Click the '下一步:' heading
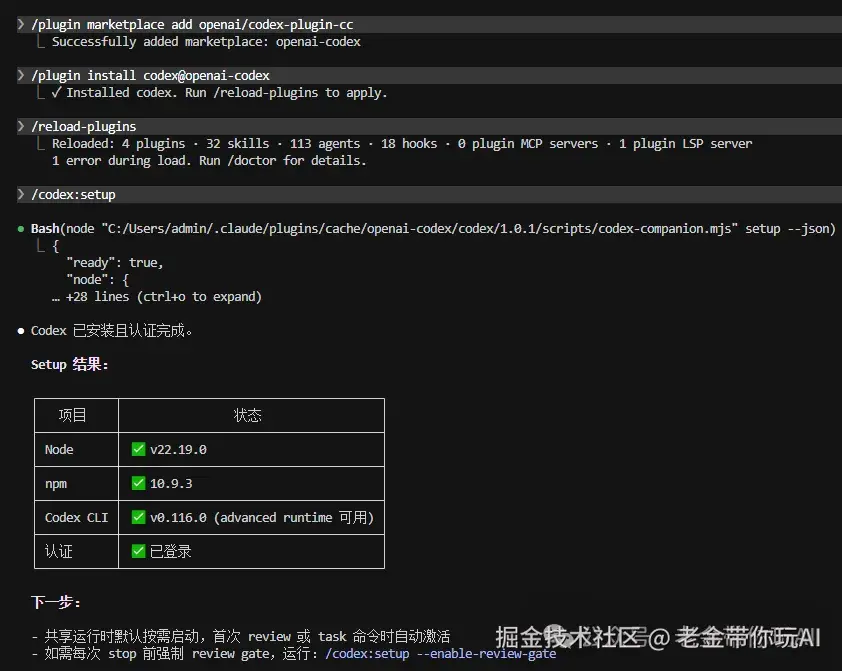 pyautogui.click(x=56, y=602)
